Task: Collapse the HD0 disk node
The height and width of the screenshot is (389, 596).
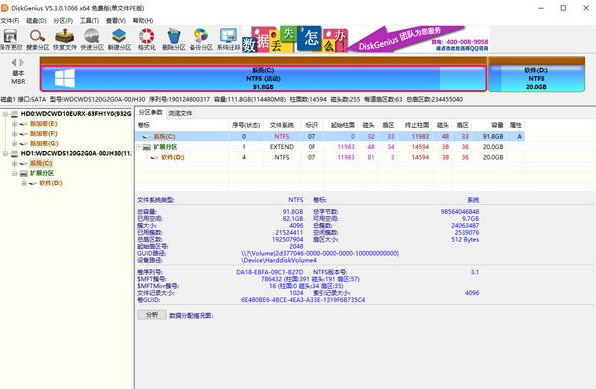Action: tap(5, 114)
